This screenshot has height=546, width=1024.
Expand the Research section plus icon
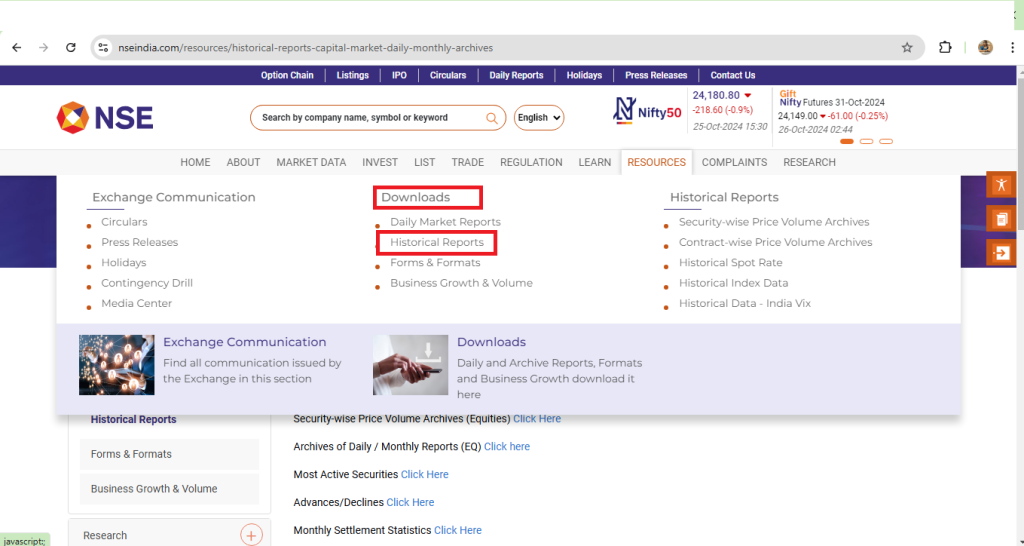click(251, 536)
